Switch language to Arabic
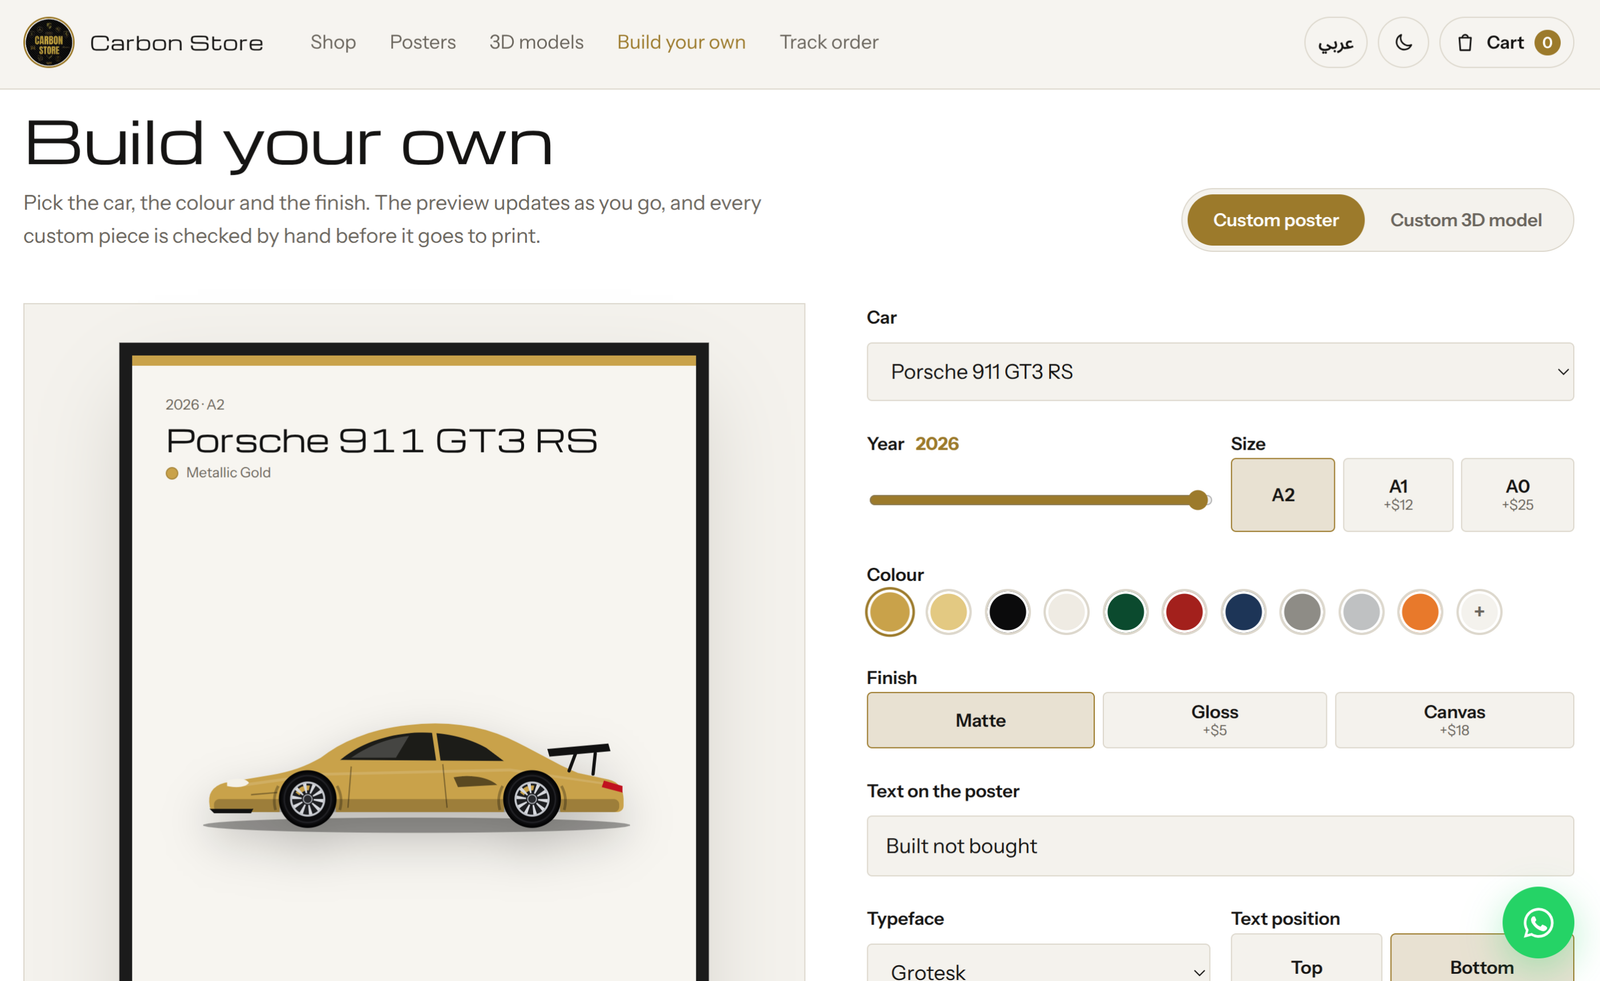This screenshot has width=1600, height=981. pos(1335,42)
